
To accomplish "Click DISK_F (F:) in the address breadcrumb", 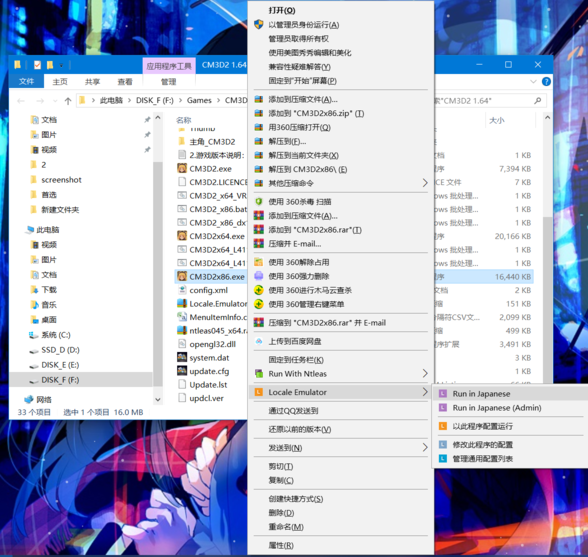I will point(154,101).
